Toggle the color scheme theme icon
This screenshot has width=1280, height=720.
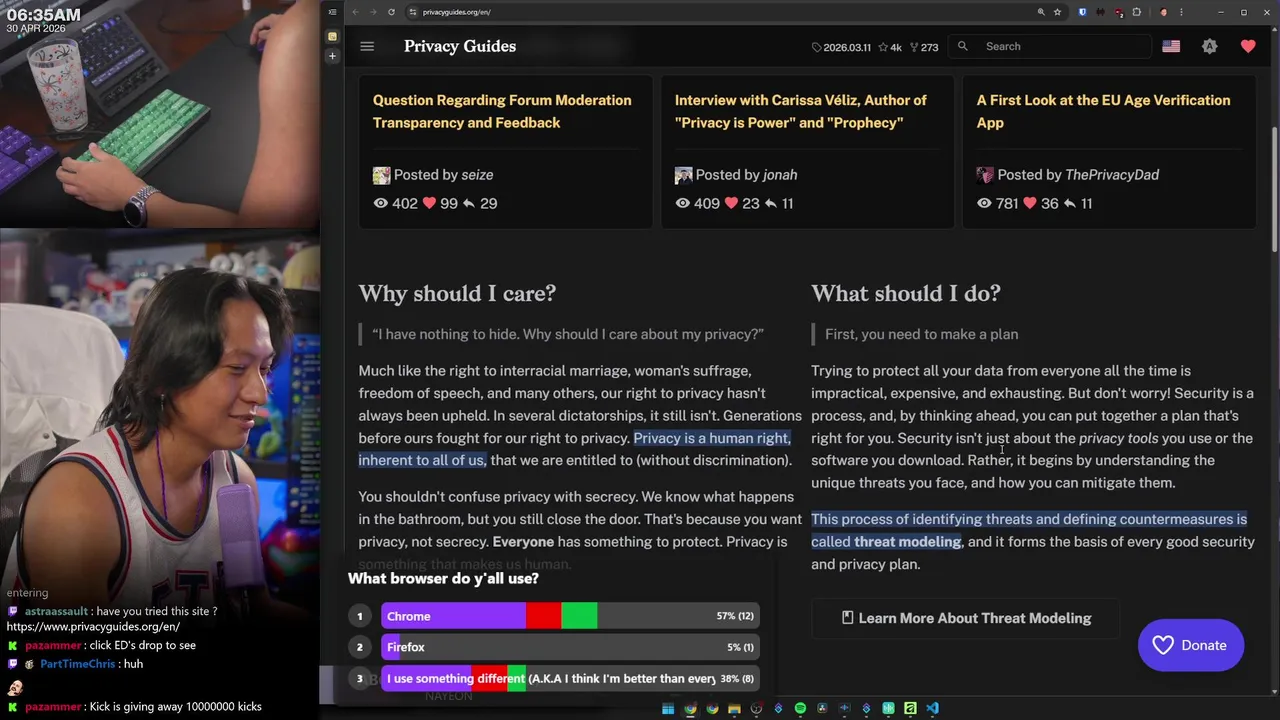[1210, 46]
